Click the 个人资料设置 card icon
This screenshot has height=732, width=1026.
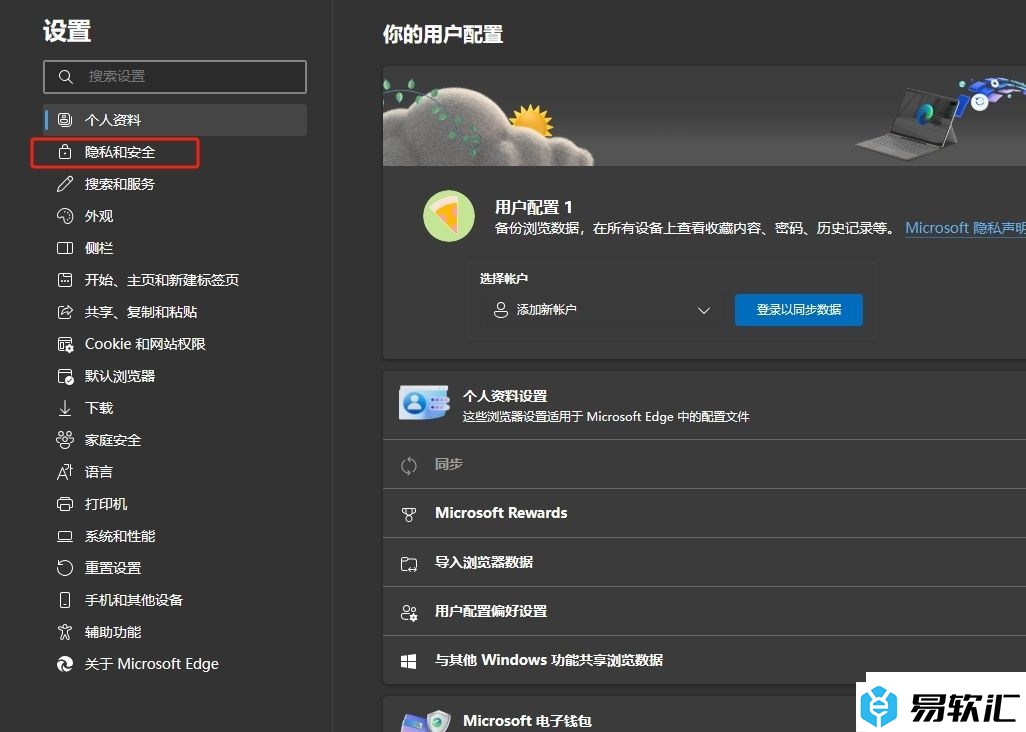coord(424,403)
